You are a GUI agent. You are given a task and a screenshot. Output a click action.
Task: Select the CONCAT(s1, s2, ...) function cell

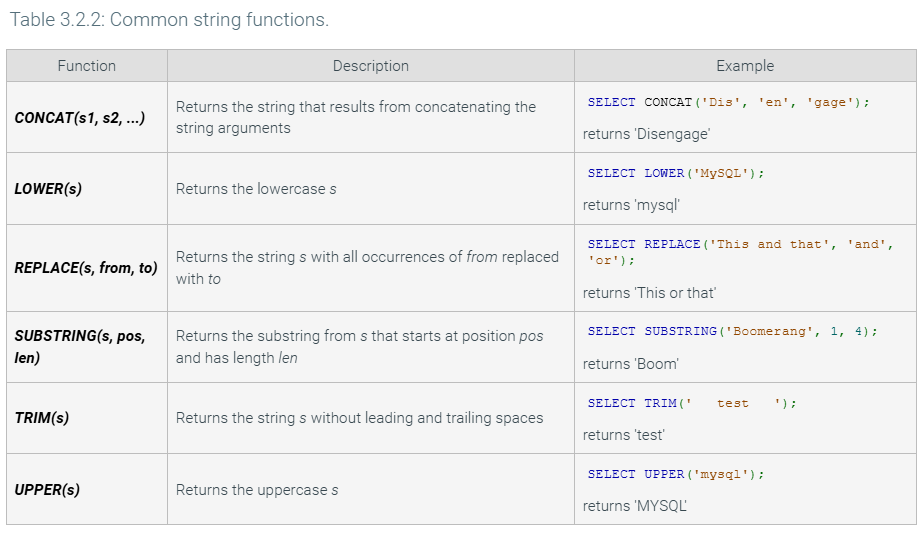pyautogui.click(x=80, y=117)
